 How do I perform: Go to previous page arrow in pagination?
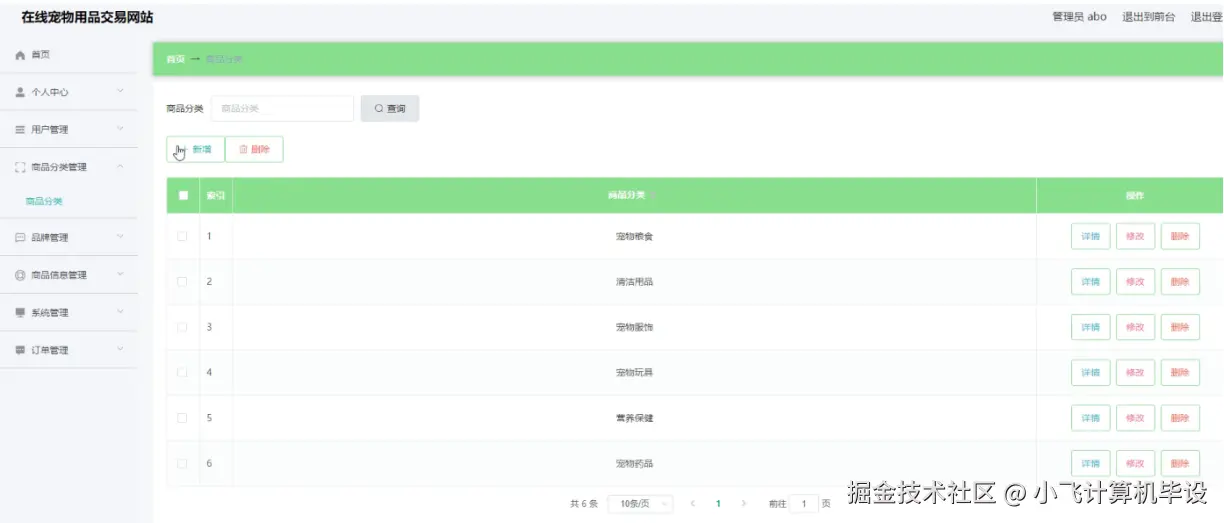(x=693, y=504)
